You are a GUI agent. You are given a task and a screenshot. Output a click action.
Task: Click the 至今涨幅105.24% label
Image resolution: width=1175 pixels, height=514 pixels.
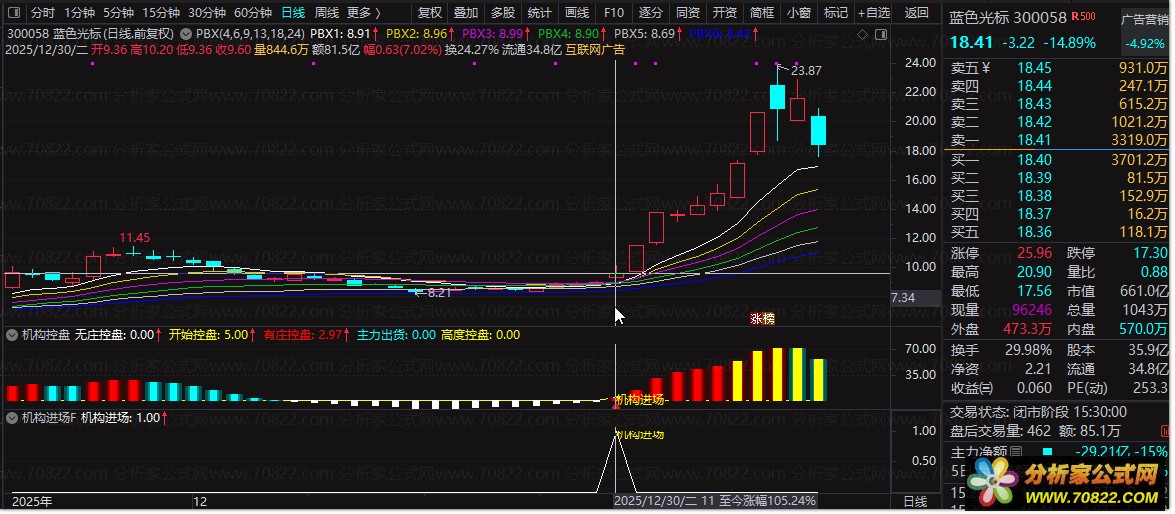767,501
